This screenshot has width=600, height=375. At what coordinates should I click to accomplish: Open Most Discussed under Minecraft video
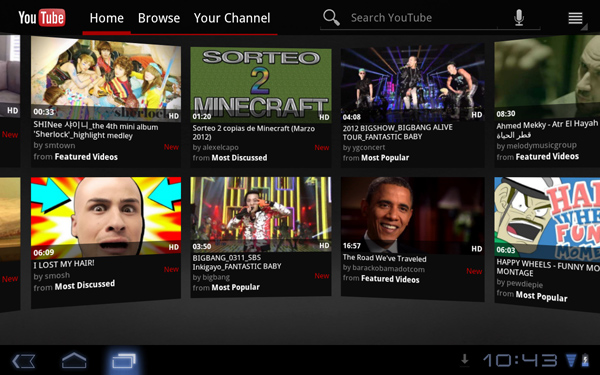pyautogui.click(x=239, y=158)
